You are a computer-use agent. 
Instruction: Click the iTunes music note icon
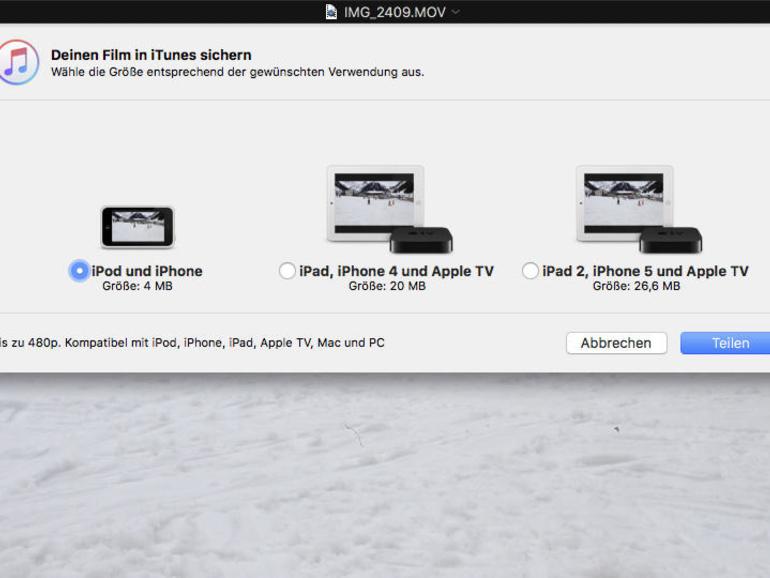coord(17,62)
